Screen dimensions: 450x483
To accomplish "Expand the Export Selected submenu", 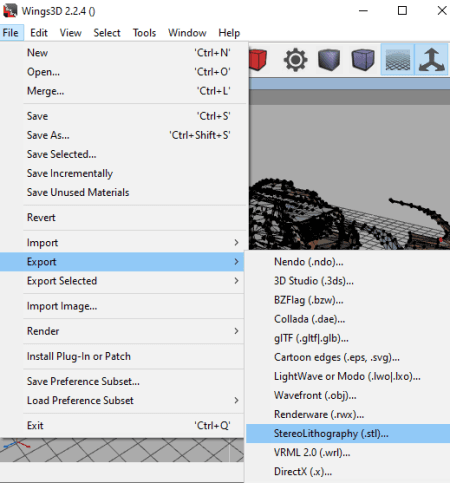I will coord(123,281).
